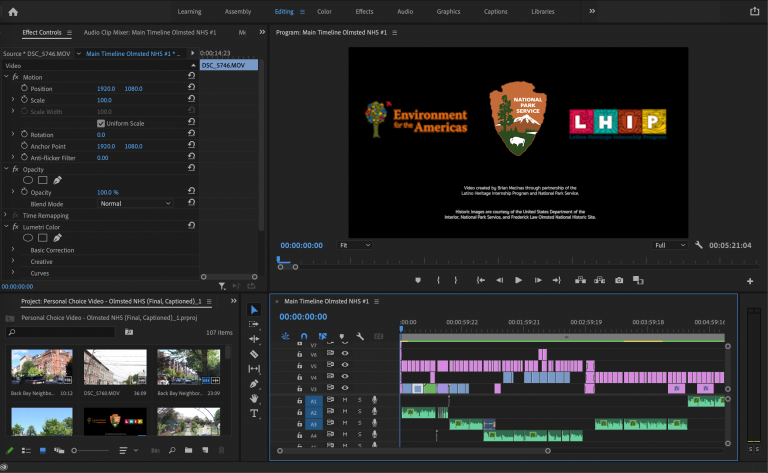
Task: Click the filter funnel in Effect Controls
Action: [x=222, y=286]
